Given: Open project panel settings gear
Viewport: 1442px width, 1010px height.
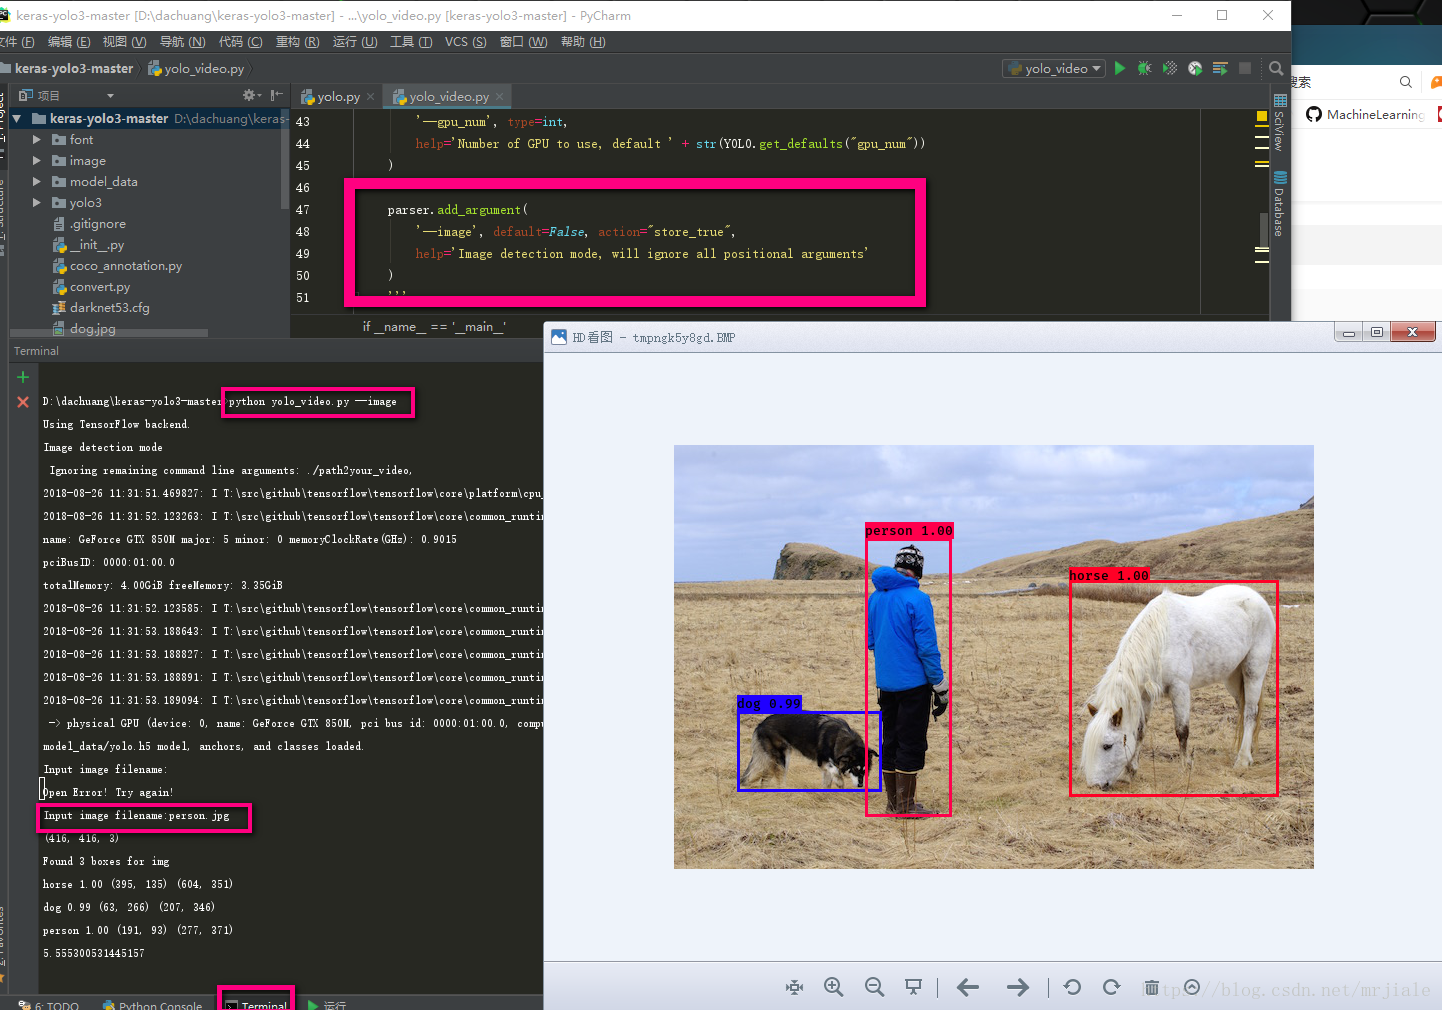Looking at the screenshot, I should click(x=250, y=95).
